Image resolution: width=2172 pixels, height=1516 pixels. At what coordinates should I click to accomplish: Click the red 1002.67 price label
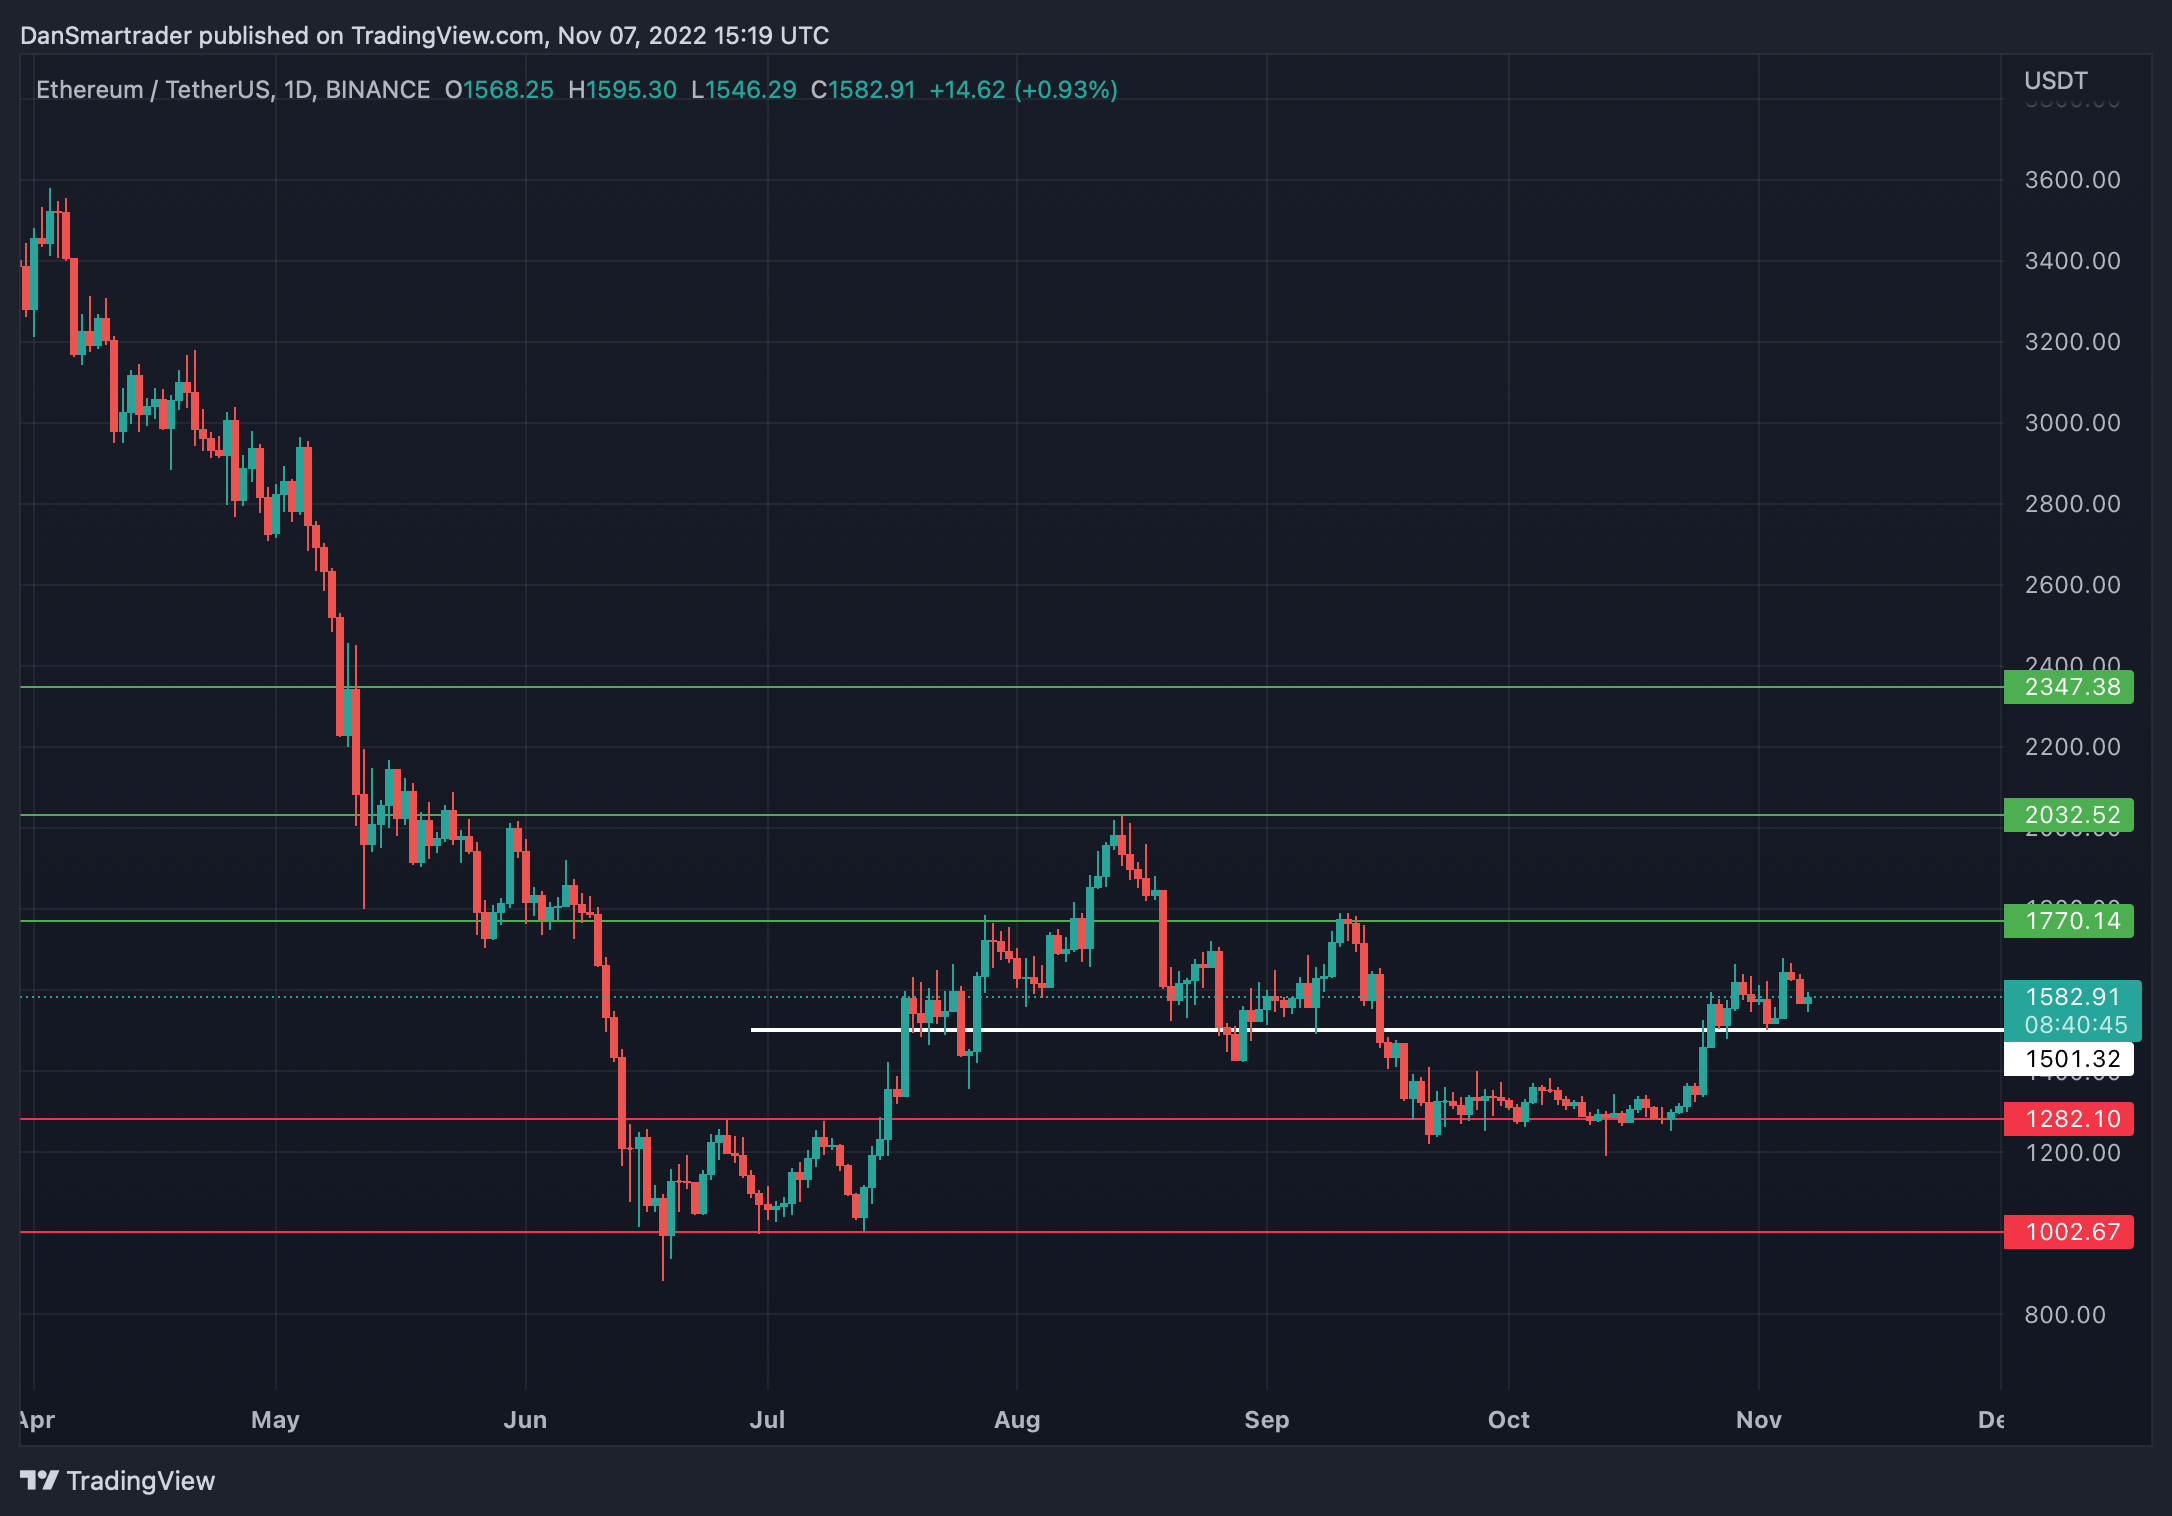click(x=2068, y=1232)
